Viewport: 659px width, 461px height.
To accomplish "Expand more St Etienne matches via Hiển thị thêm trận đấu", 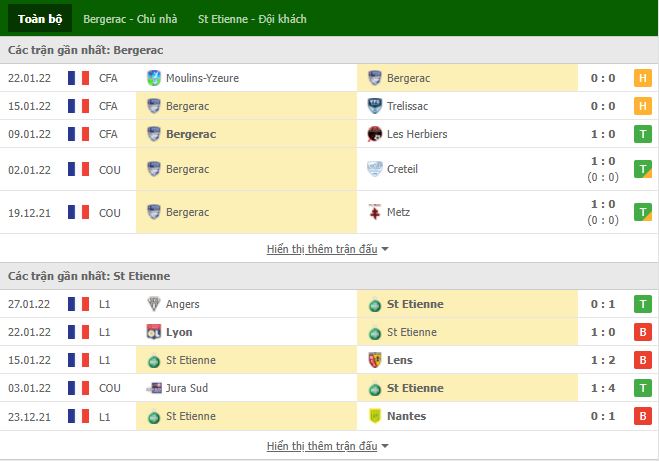I will coord(327,446).
